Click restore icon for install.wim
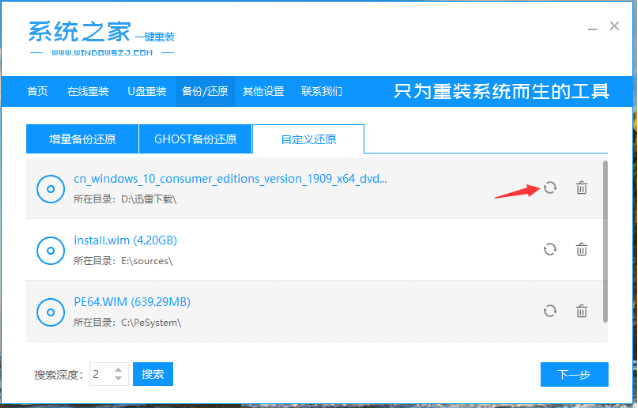The height and width of the screenshot is (408, 638). click(x=549, y=250)
